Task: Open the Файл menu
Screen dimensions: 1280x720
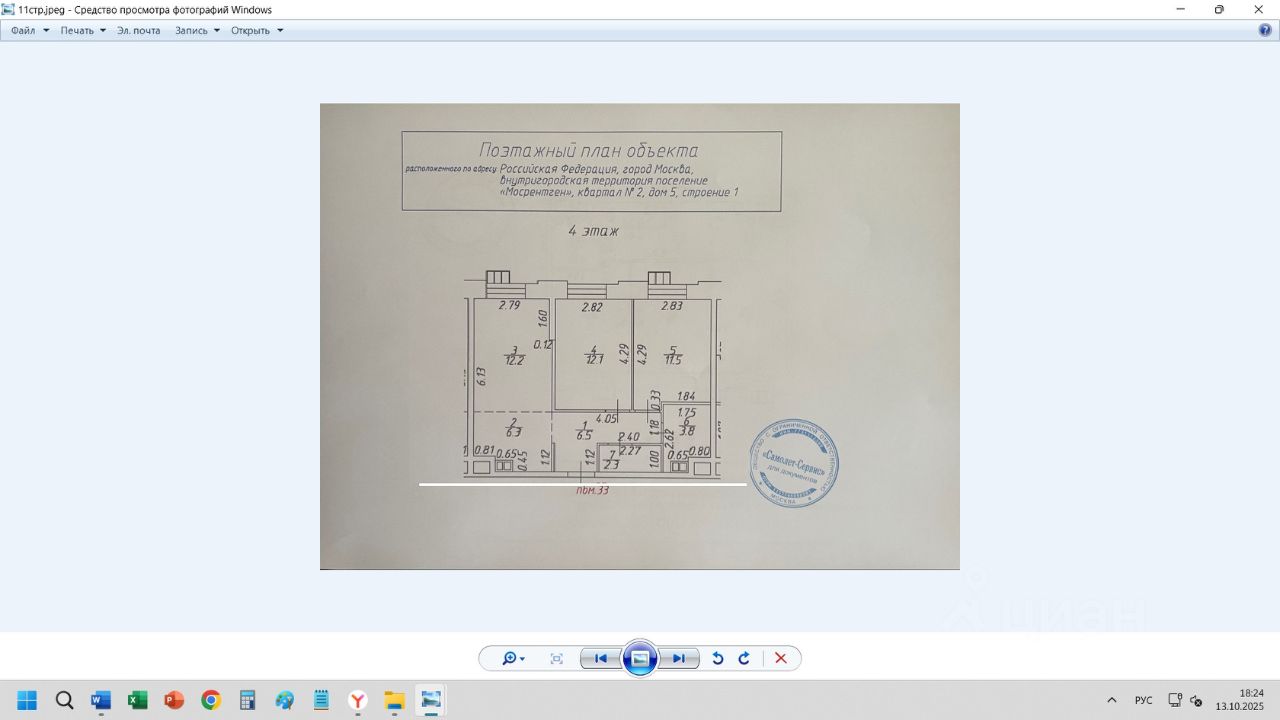Action: tap(30, 30)
